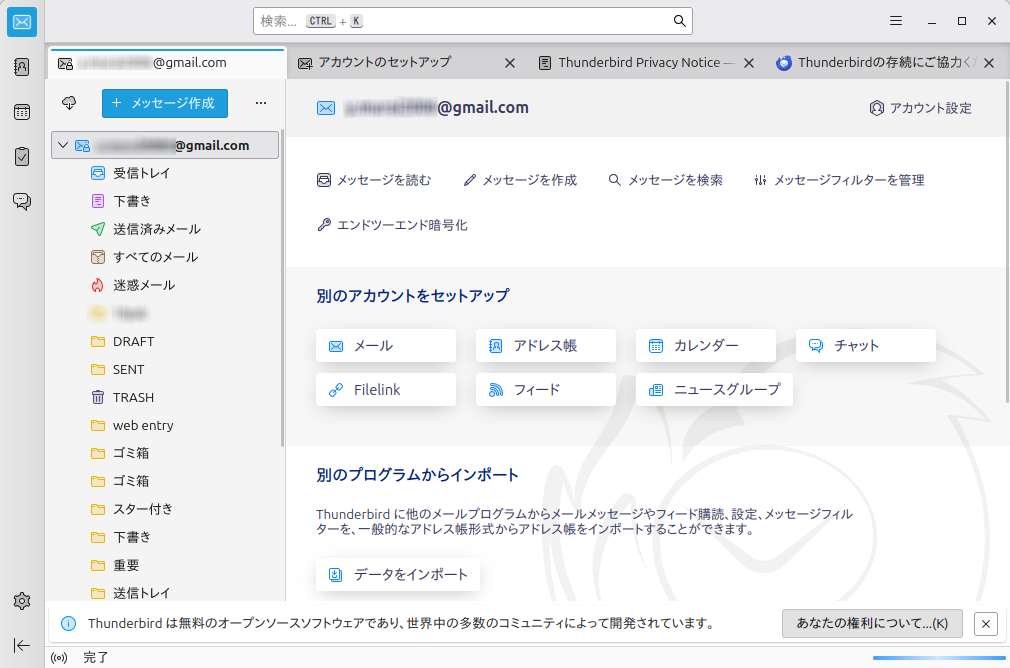Click the メッセージ作成 button

click(165, 103)
